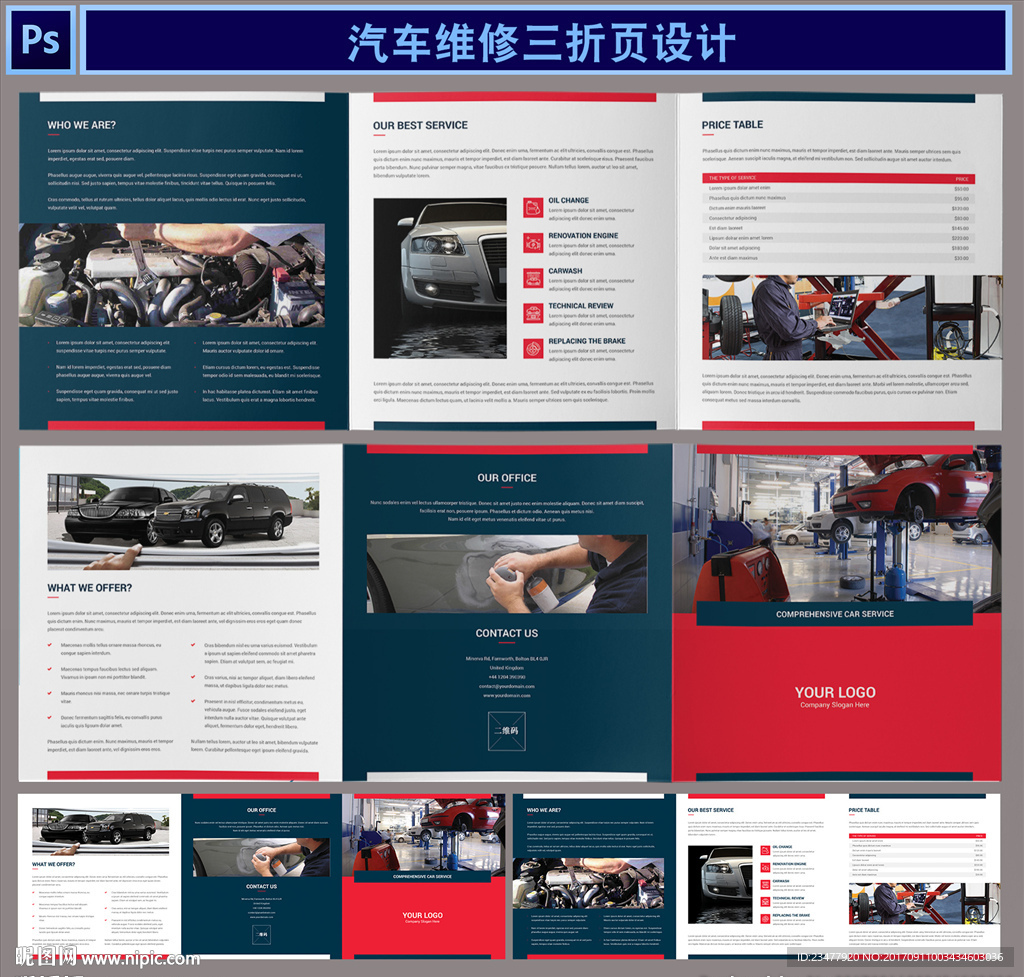Click the large red Renovation Engine icon
The width and height of the screenshot is (1024, 977).
pos(533,243)
